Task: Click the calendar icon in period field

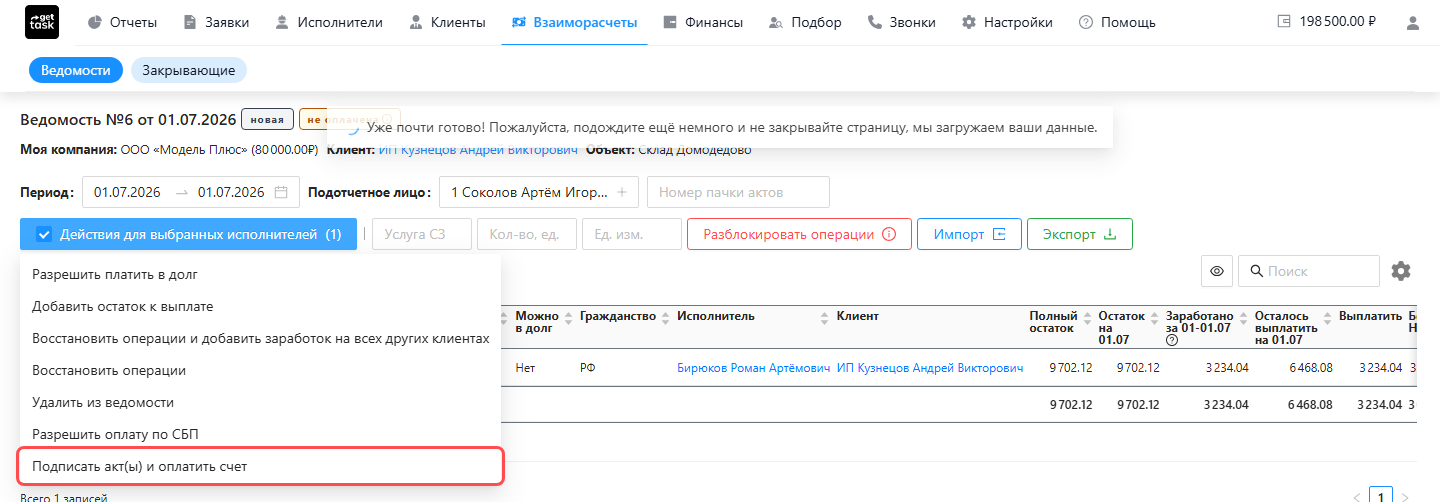Action: coord(281,192)
